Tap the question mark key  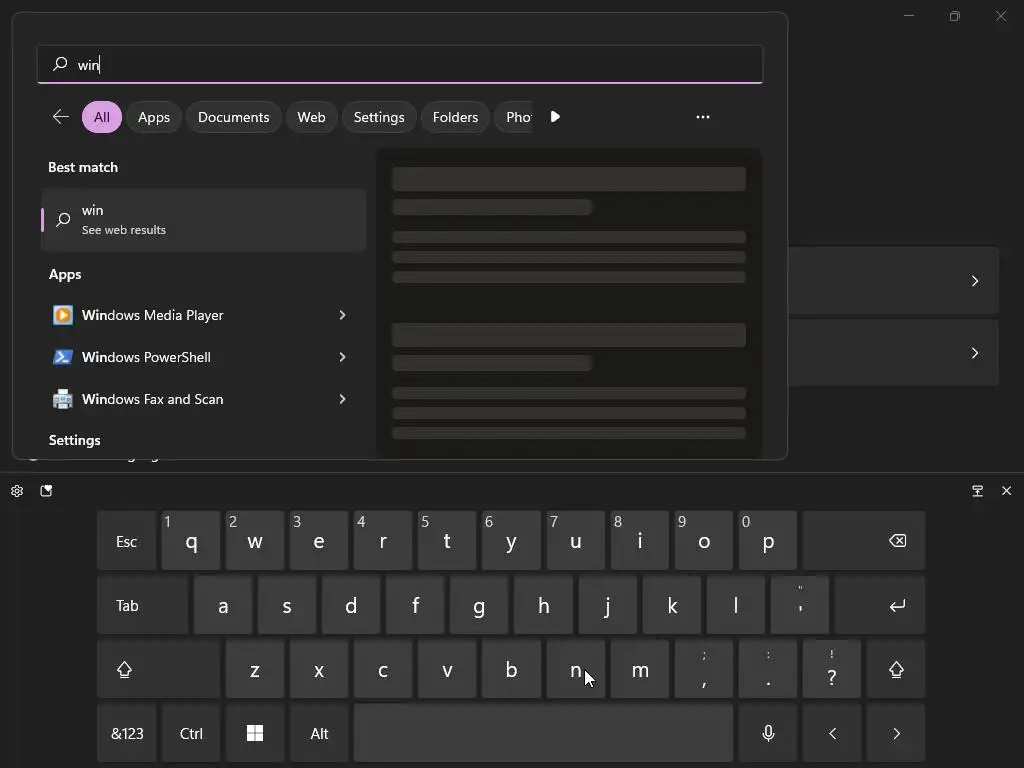coord(832,669)
